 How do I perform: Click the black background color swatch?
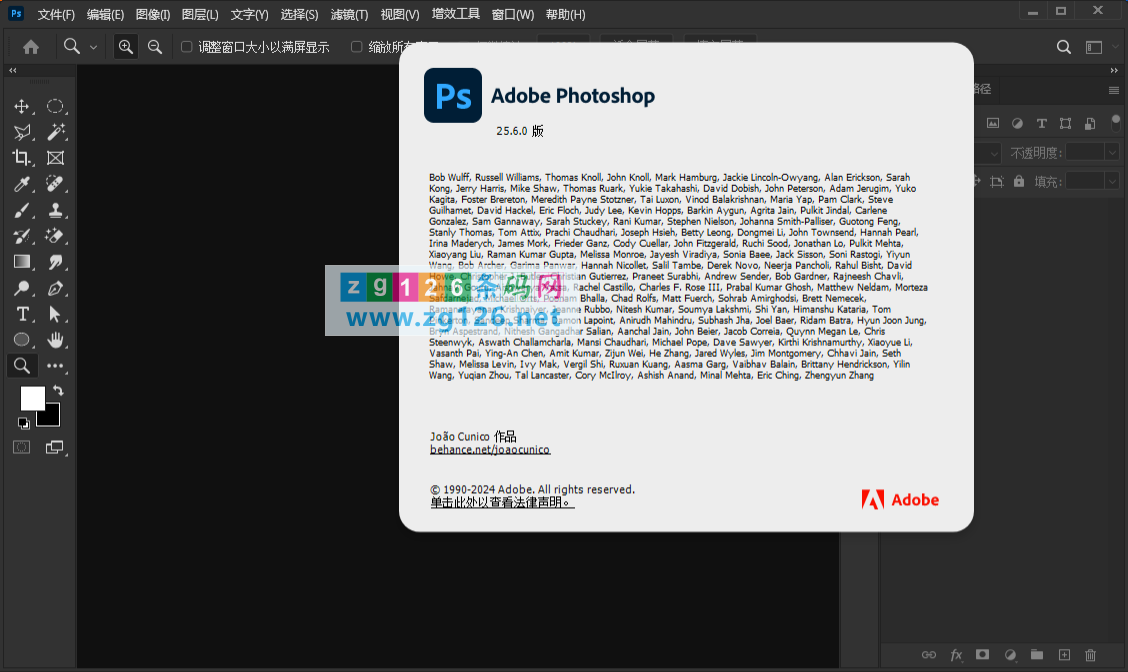click(x=50, y=417)
